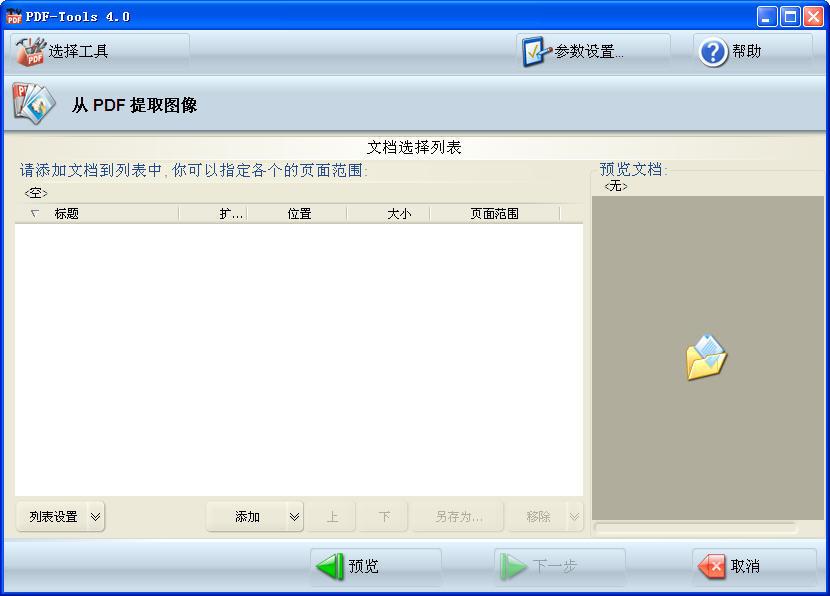Image resolution: width=830 pixels, height=596 pixels.
Task: Click the PDF-Tools title bar application icon
Action: (12, 15)
